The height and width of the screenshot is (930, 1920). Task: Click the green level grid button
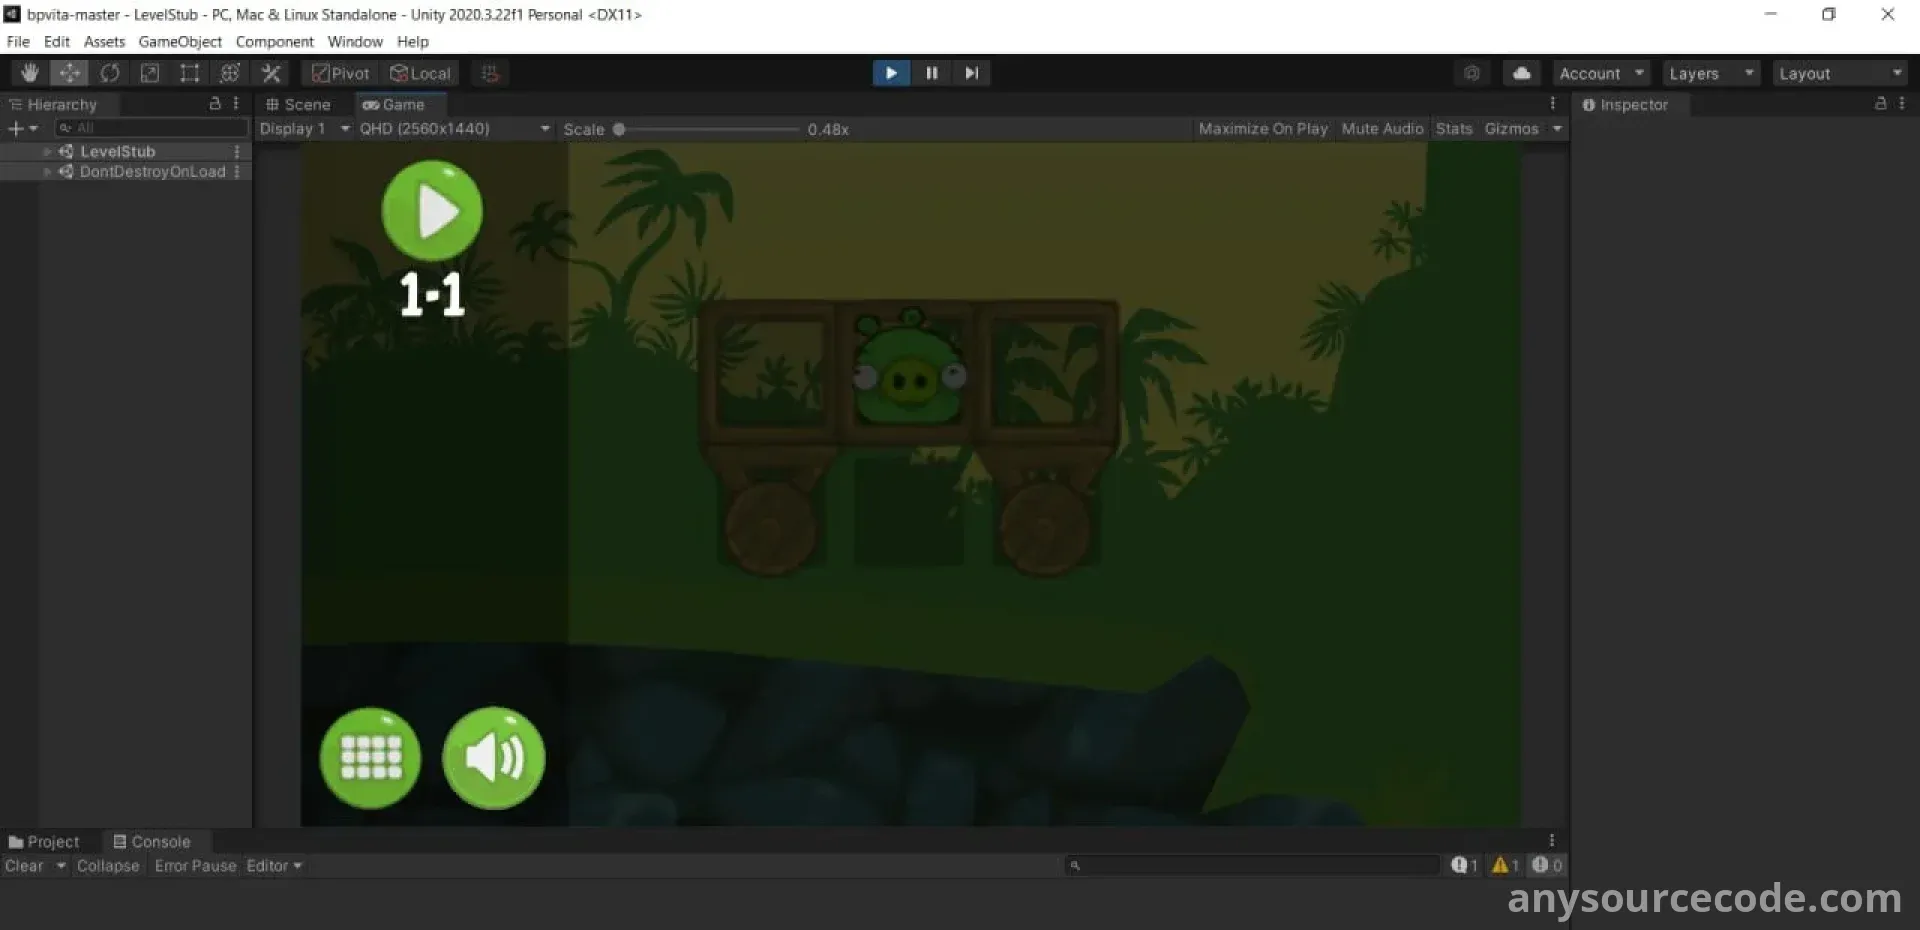point(370,758)
